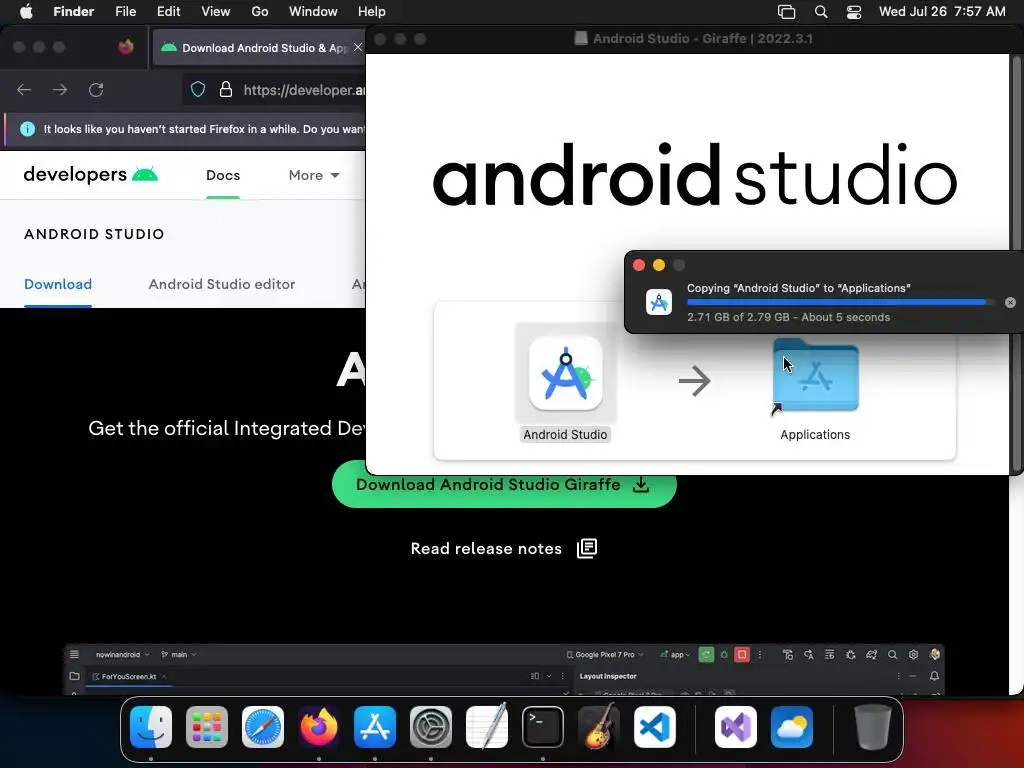Screen dimensions: 1024x768
Task: Expand the More dropdown on developers site
Action: (314, 175)
